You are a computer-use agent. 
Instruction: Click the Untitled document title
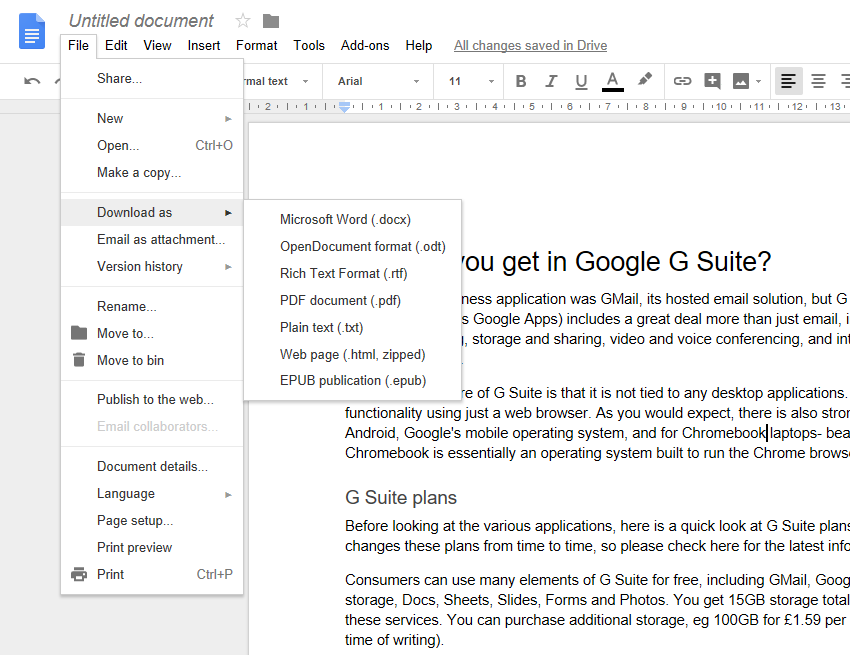[x=141, y=21]
